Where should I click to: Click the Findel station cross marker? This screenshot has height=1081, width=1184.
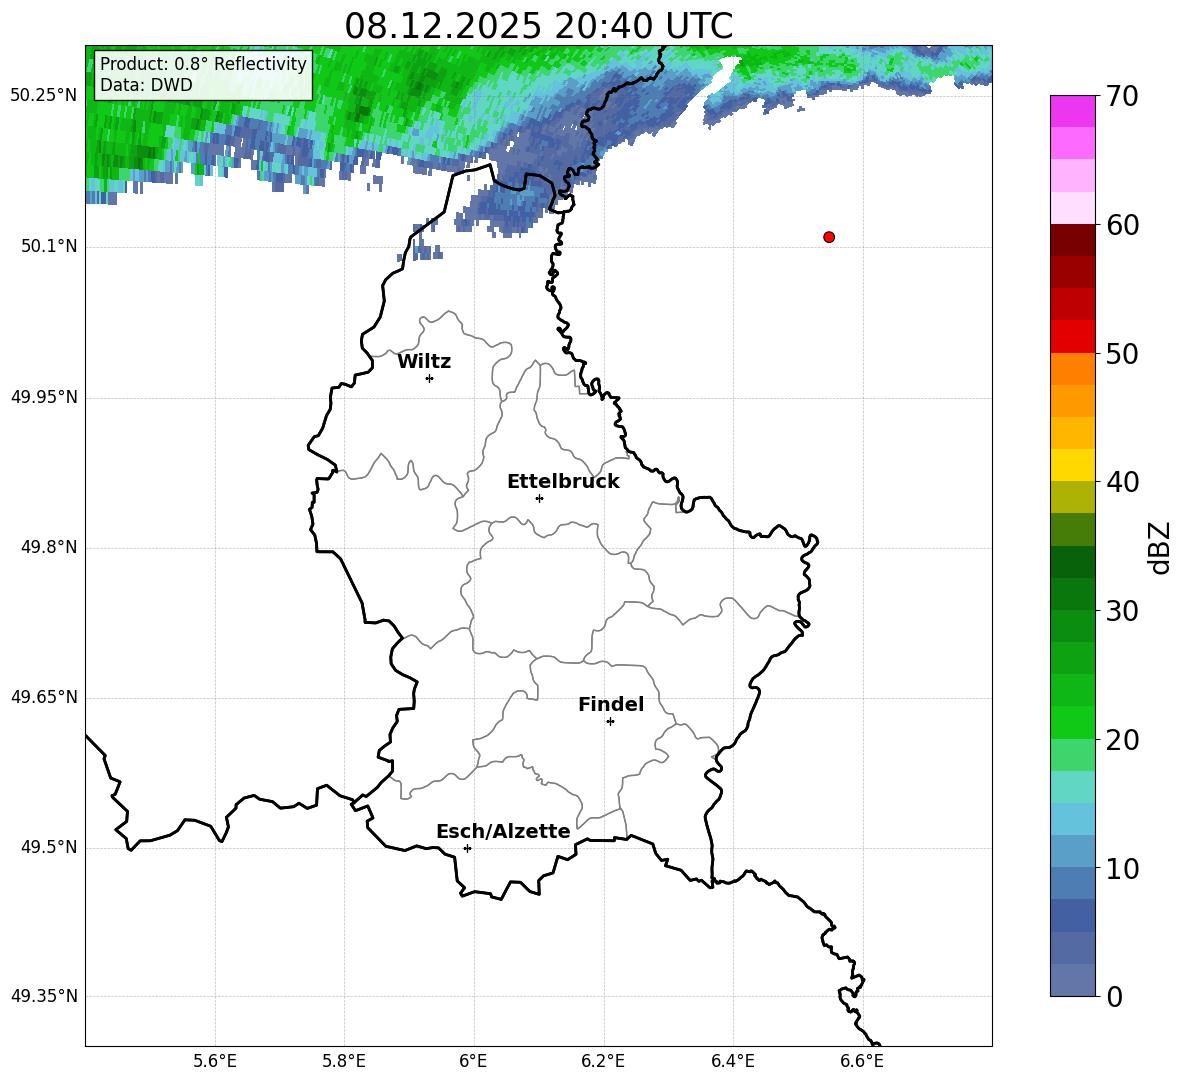point(610,722)
